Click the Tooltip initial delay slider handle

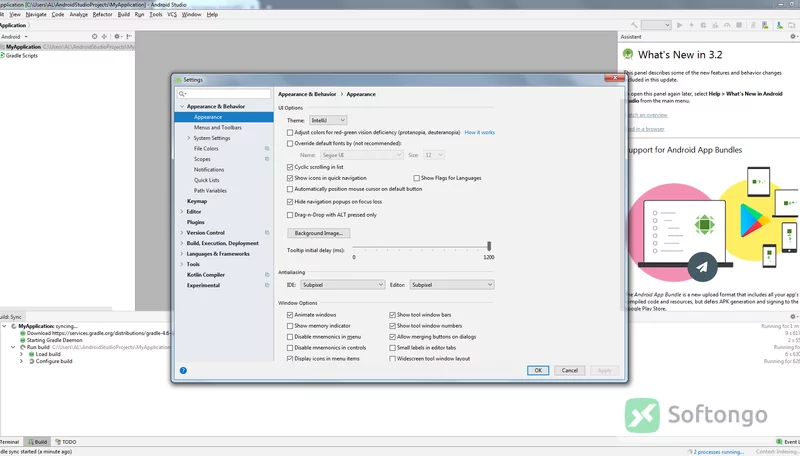click(x=489, y=246)
